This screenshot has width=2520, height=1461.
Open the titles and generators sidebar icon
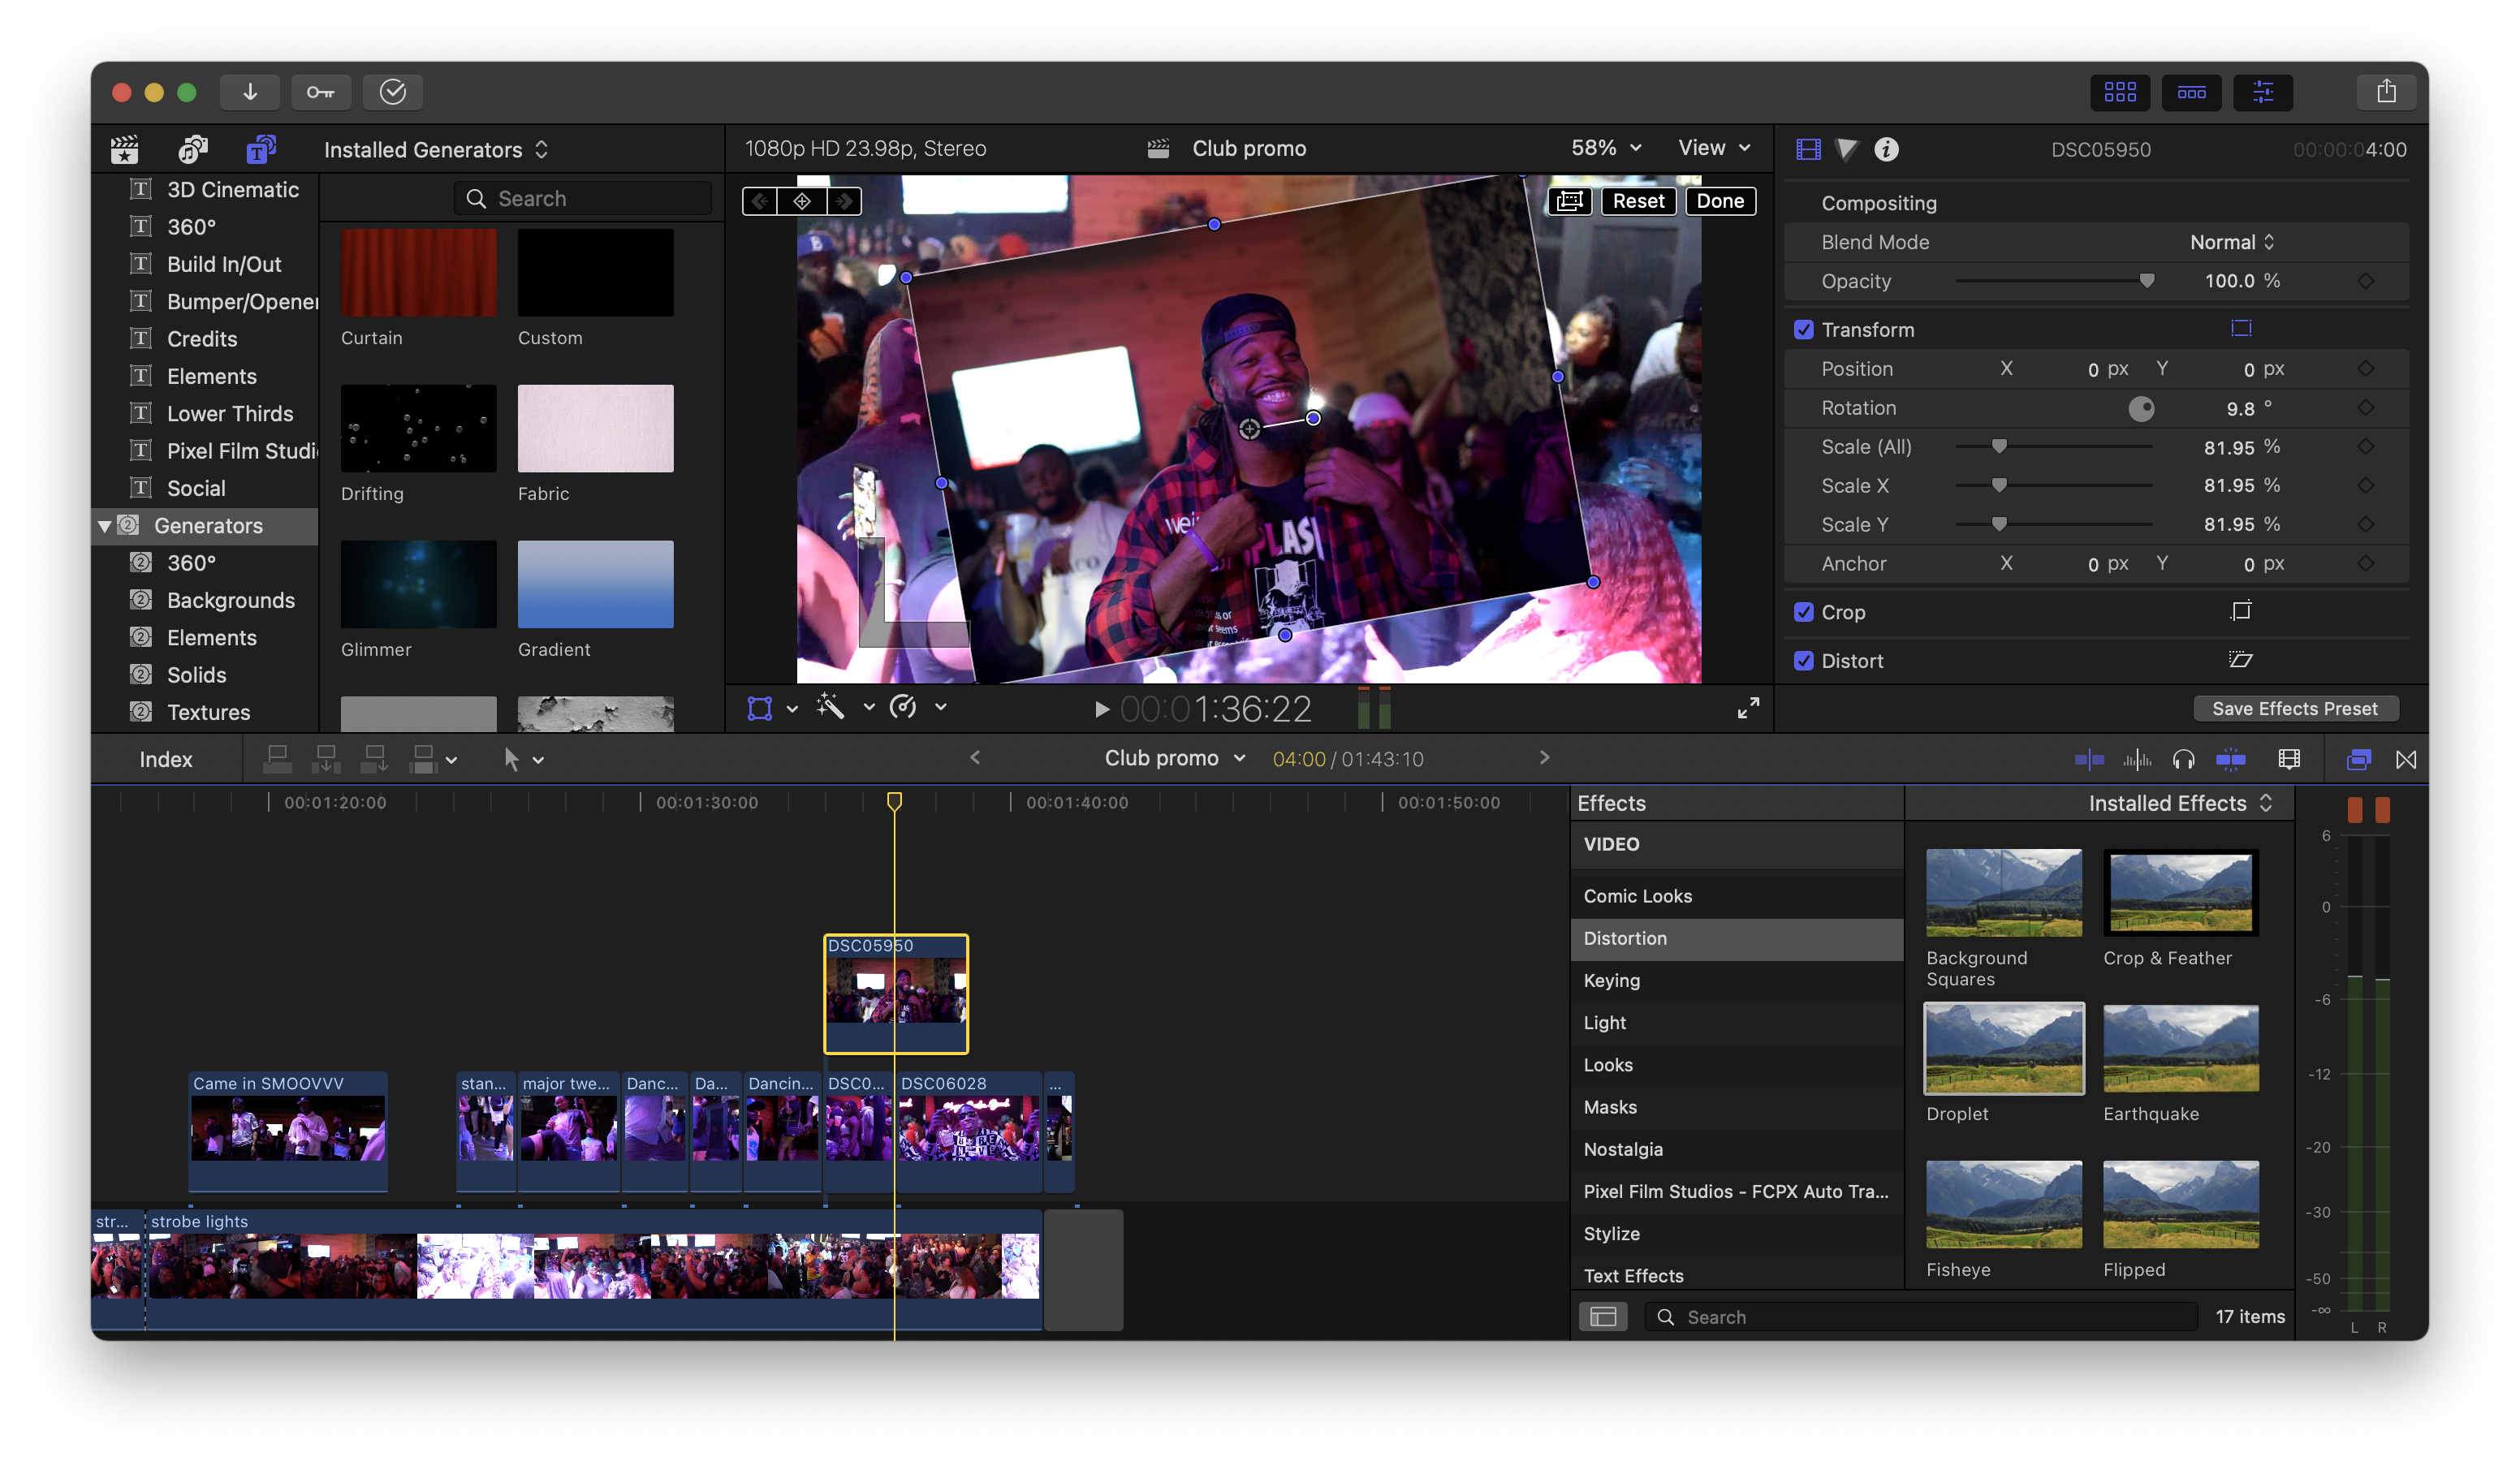coord(261,149)
